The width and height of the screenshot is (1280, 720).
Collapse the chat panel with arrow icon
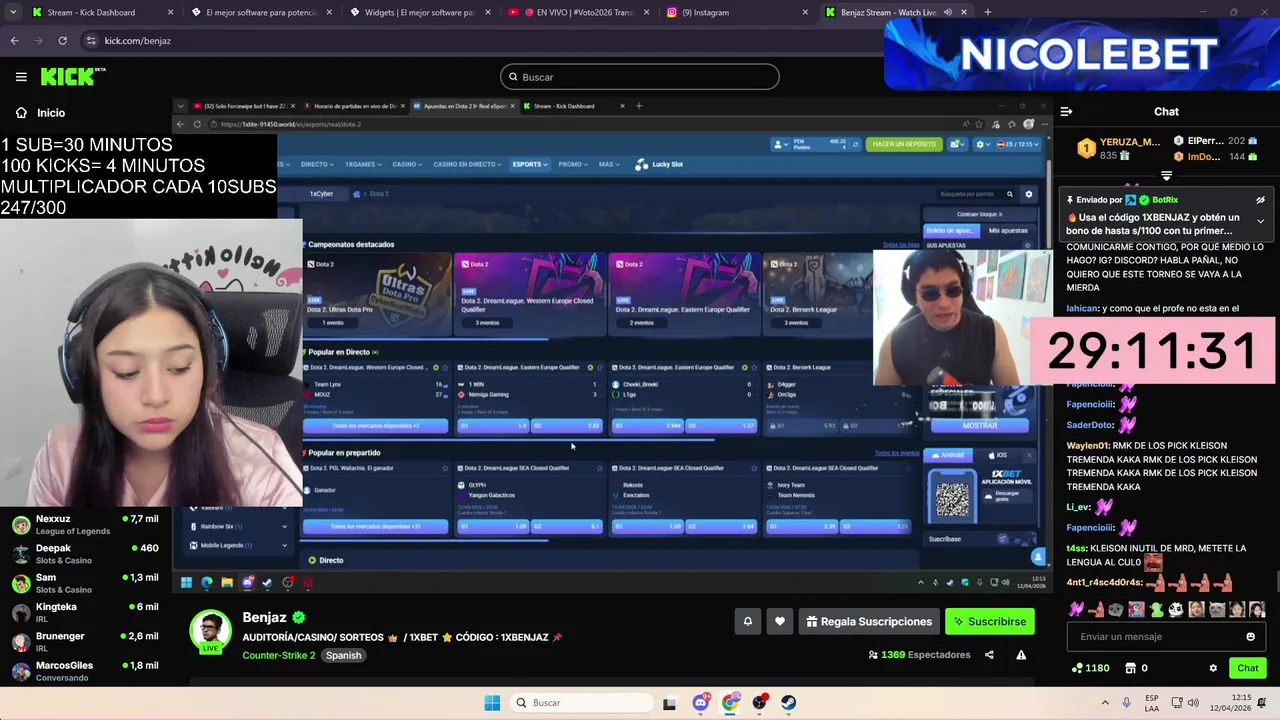tap(1066, 112)
